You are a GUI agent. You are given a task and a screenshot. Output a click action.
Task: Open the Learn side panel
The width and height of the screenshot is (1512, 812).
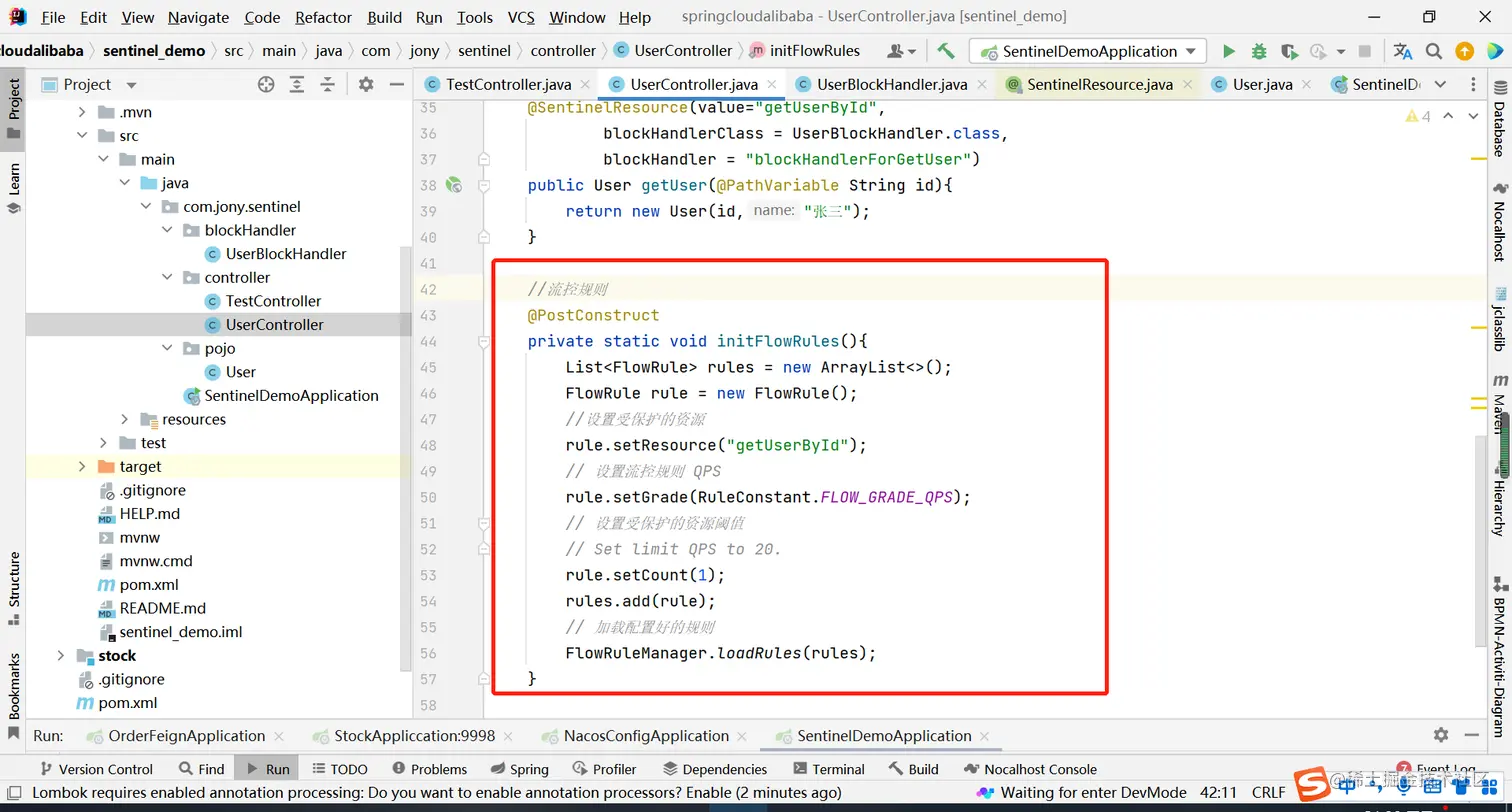[x=14, y=189]
